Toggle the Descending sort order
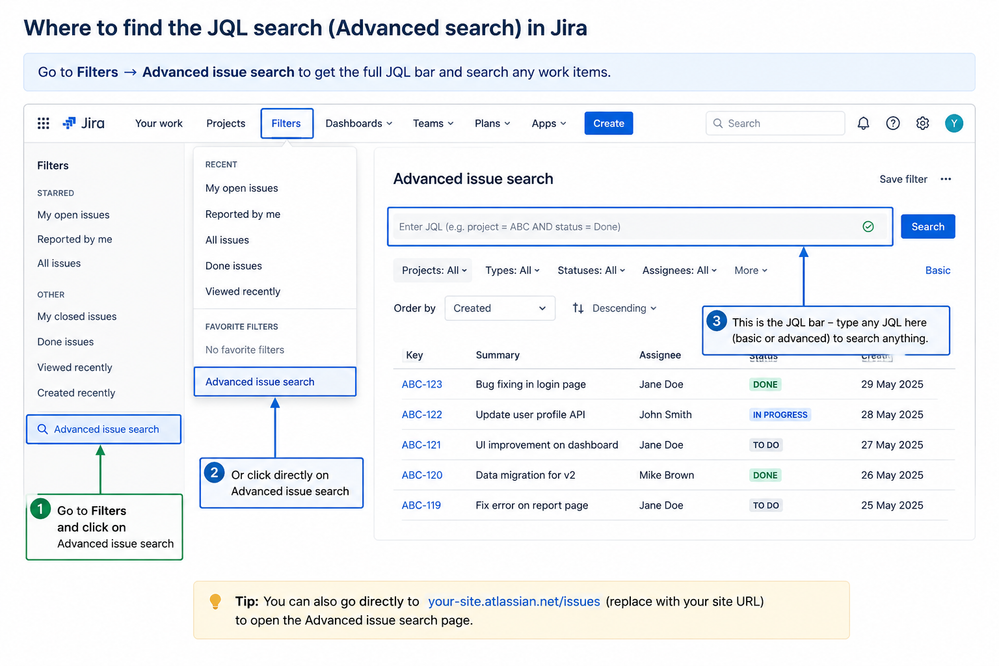 [x=614, y=308]
